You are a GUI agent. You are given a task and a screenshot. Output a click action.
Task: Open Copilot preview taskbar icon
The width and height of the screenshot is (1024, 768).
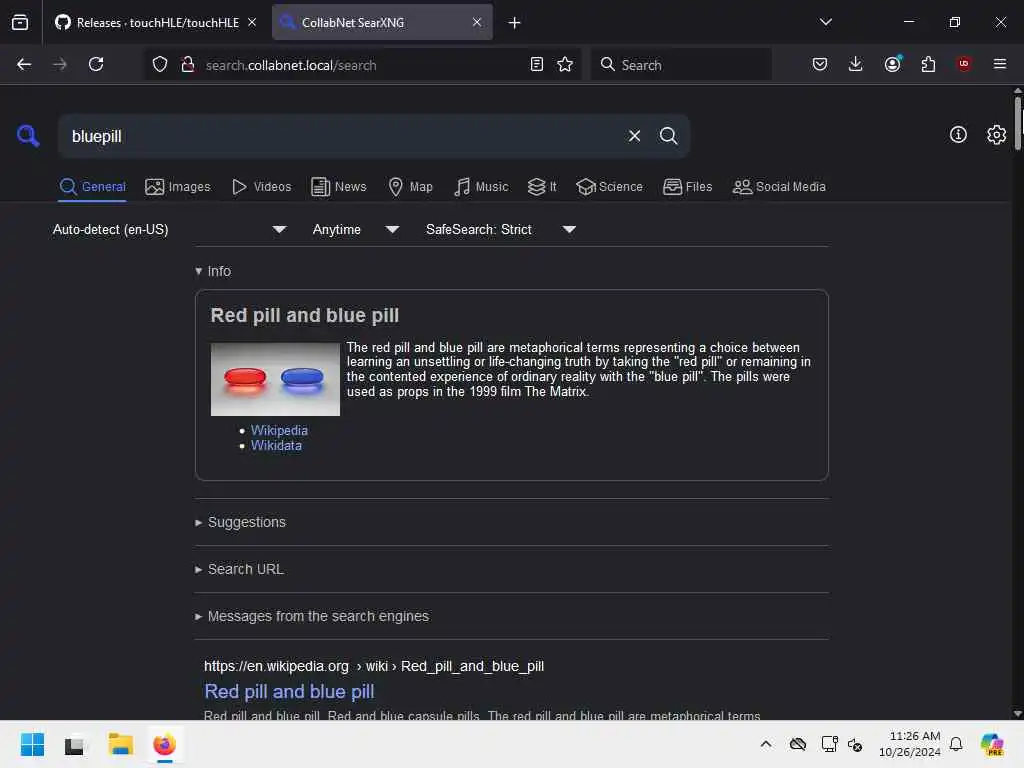tap(992, 744)
